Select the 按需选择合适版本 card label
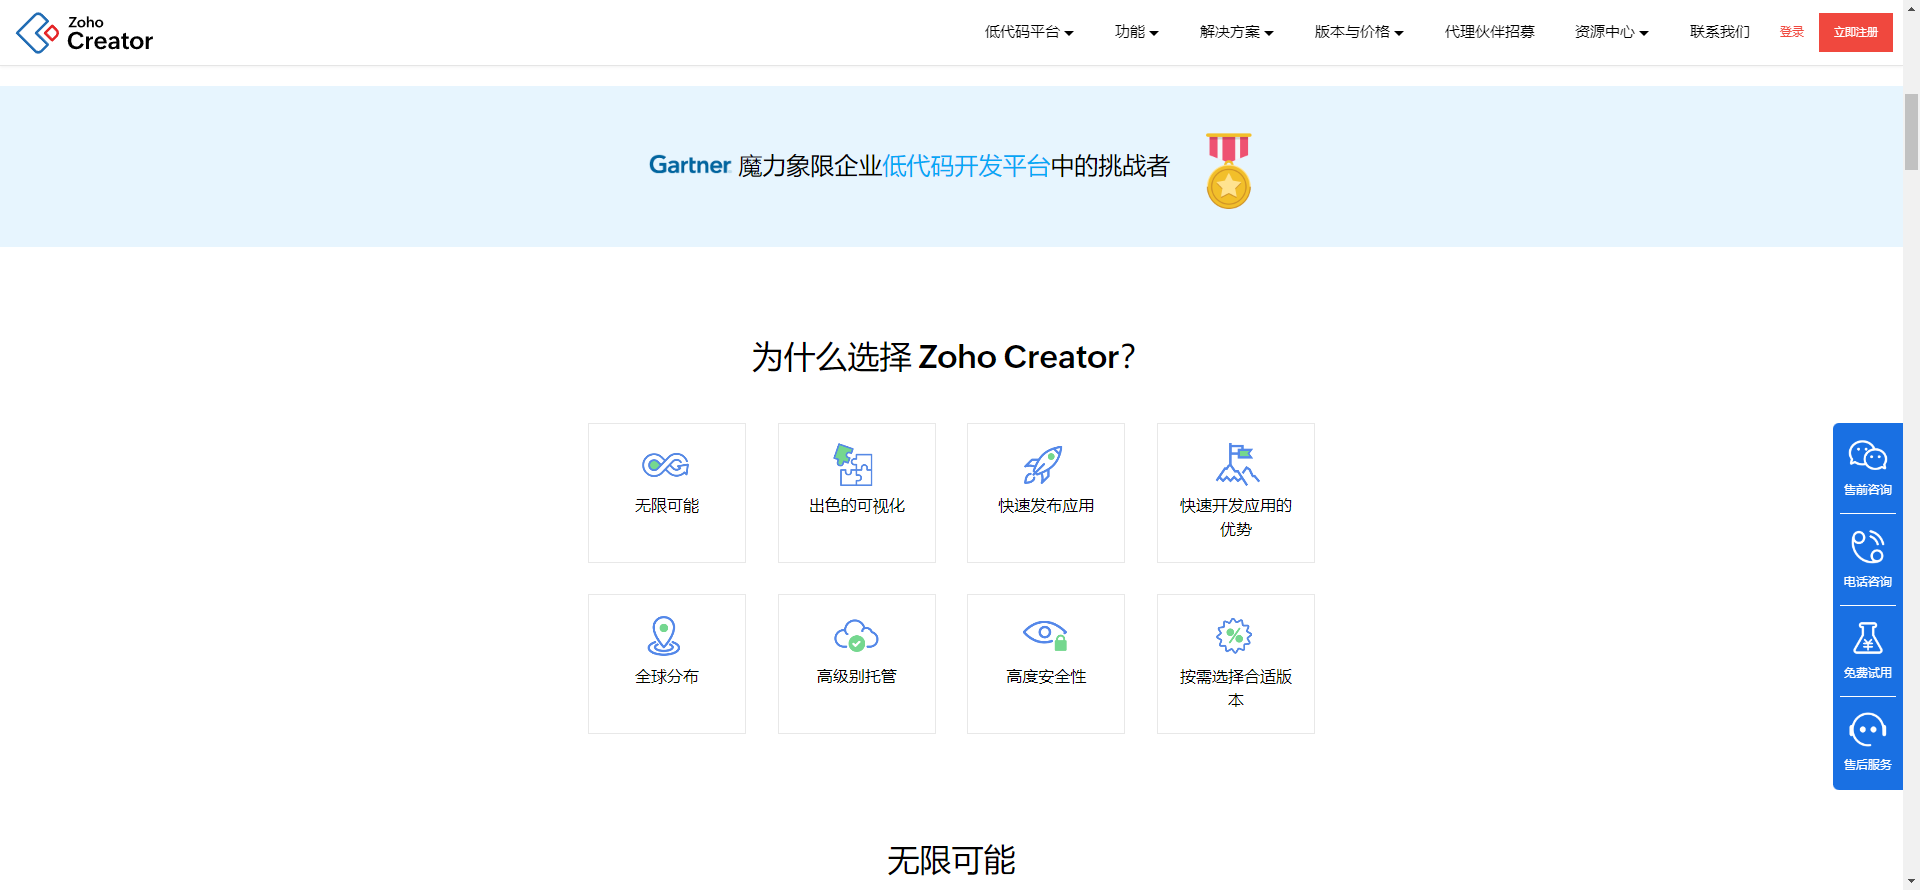The image size is (1920, 890). pos(1236,689)
